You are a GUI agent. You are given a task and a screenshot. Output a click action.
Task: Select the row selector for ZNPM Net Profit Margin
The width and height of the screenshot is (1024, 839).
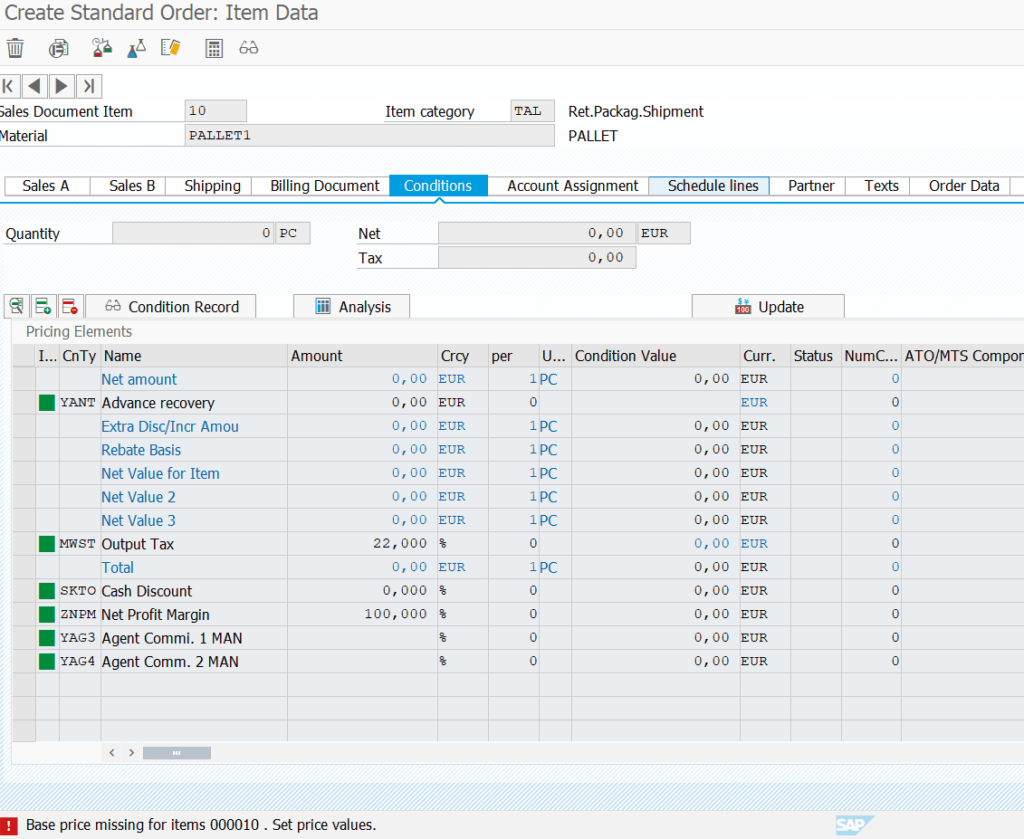click(x=23, y=614)
